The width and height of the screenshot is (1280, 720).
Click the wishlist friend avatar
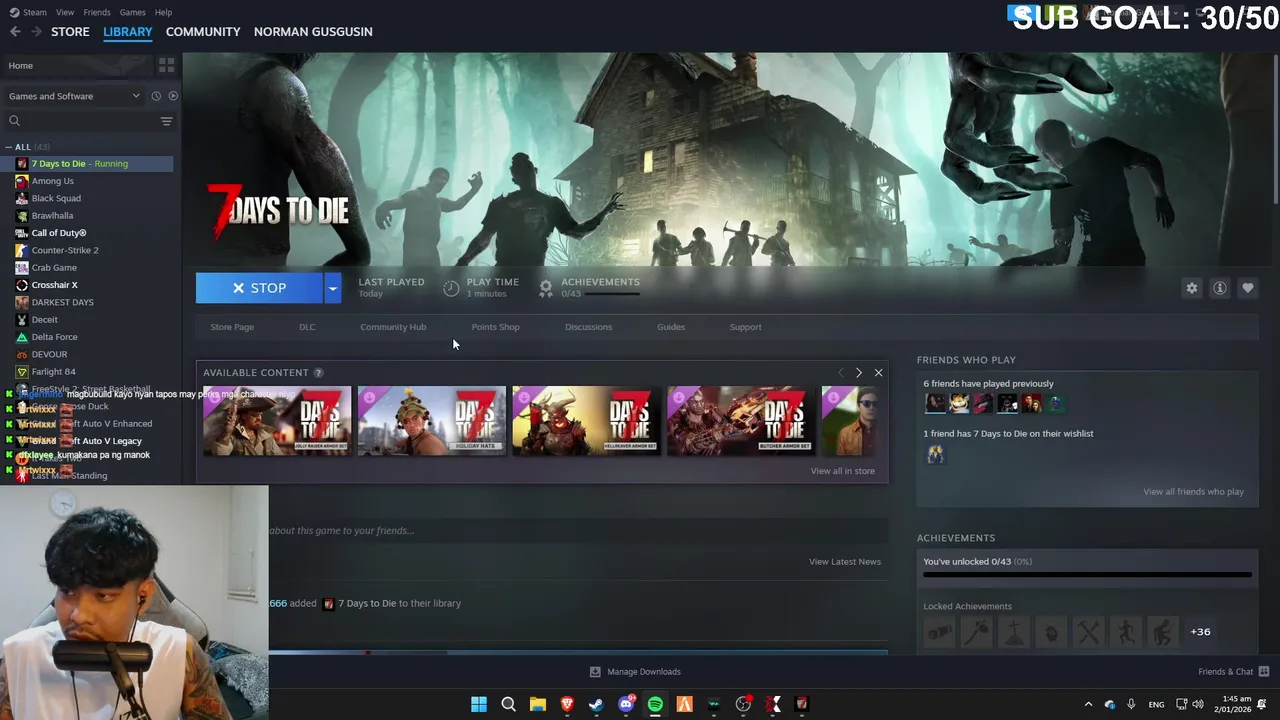[935, 454]
